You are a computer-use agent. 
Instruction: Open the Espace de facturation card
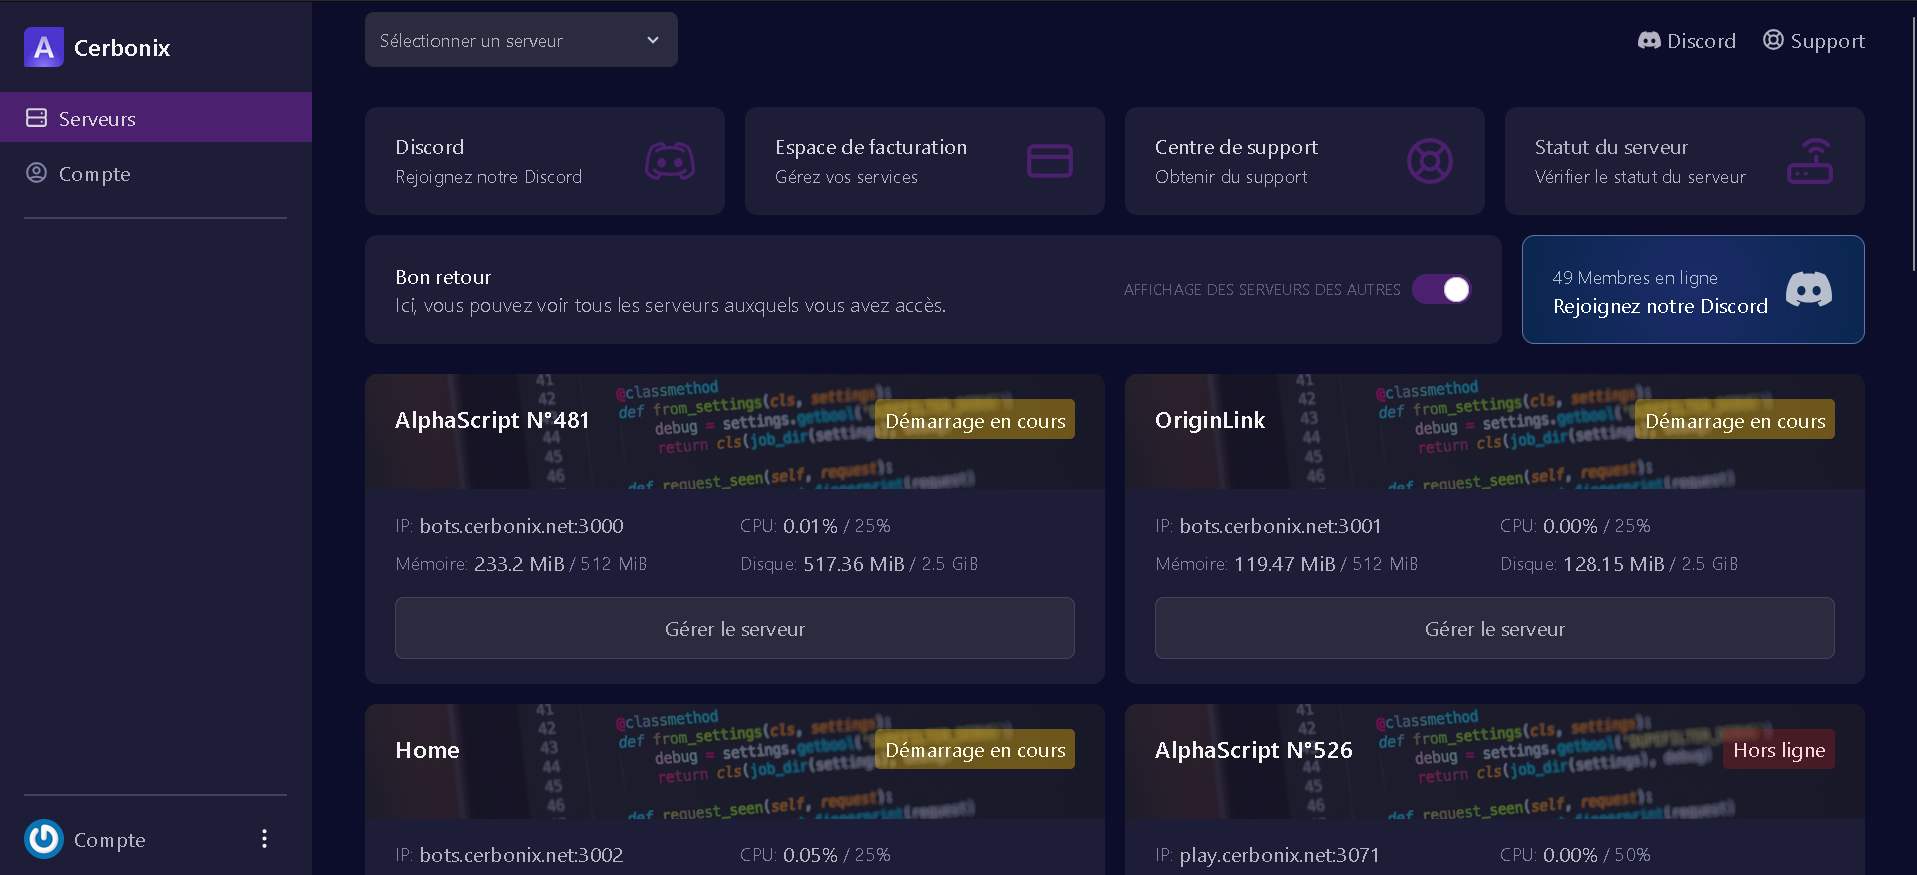925,161
